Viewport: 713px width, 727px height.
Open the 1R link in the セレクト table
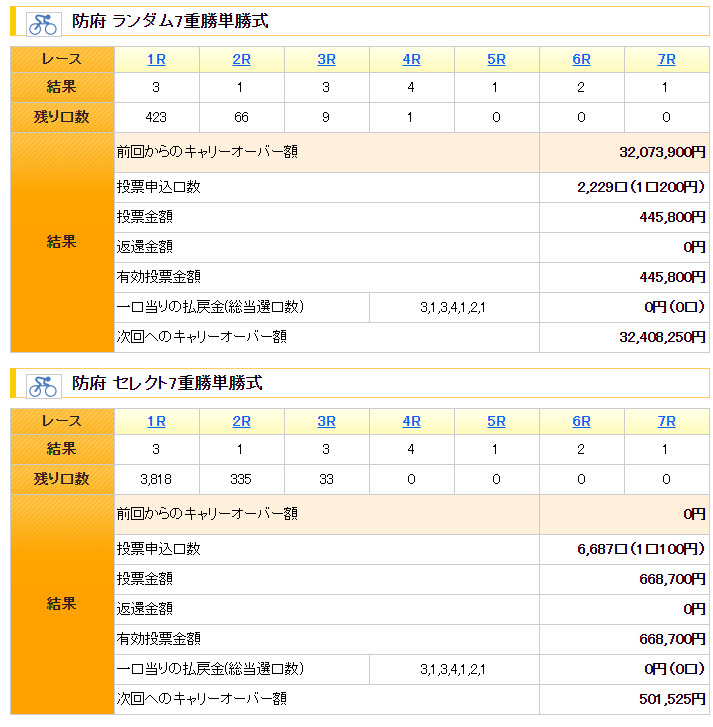click(x=156, y=421)
